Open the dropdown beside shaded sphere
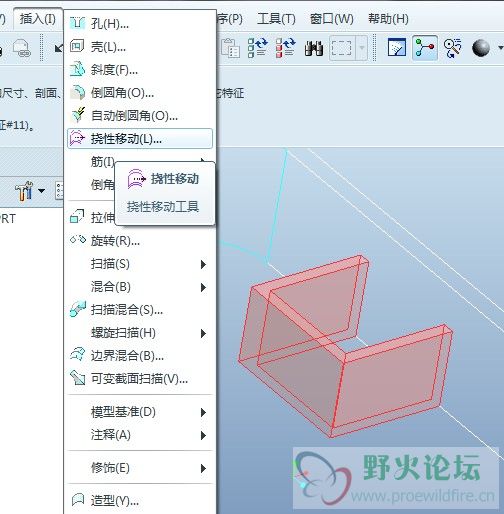Image resolution: width=504 pixels, height=514 pixels. point(500,48)
